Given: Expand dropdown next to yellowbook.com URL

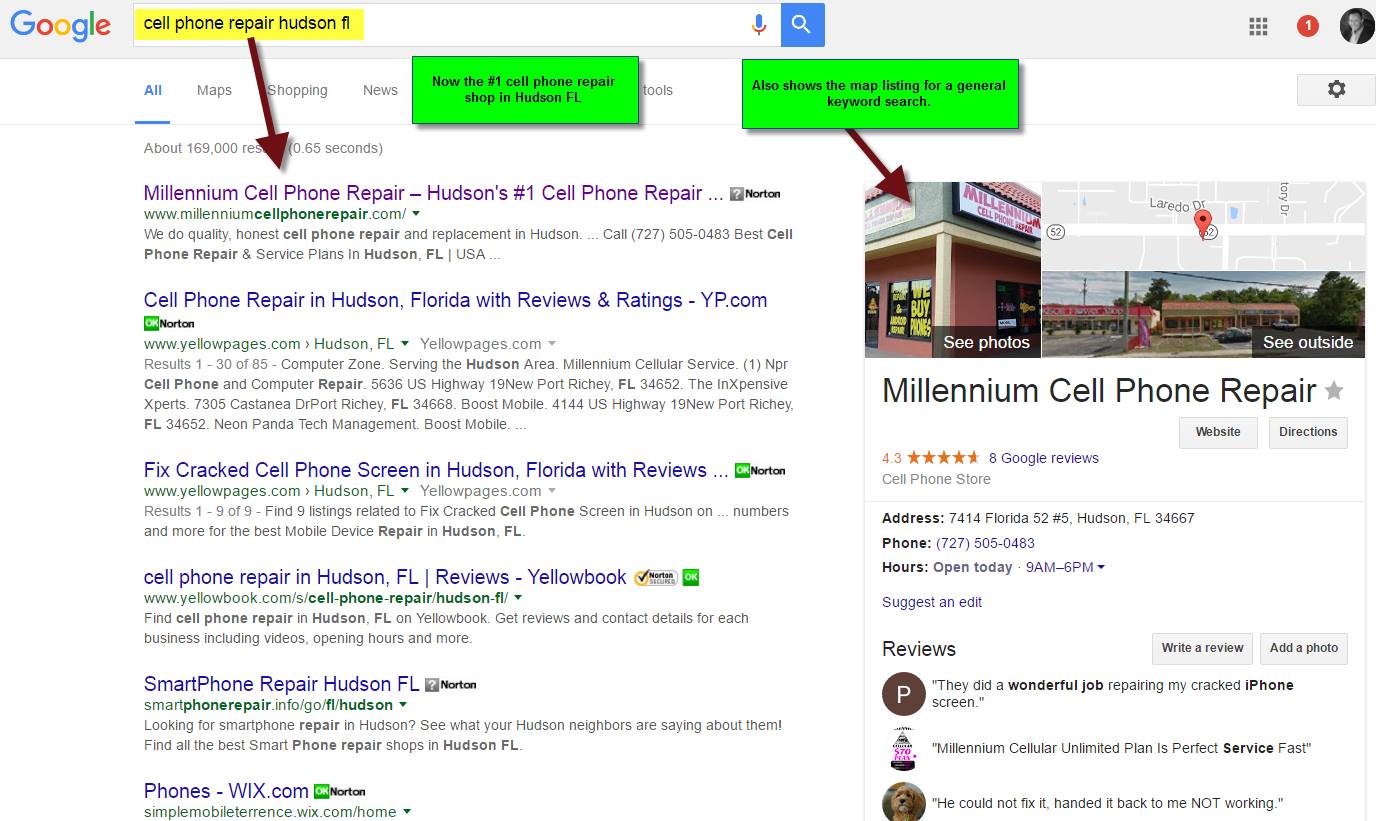Looking at the screenshot, I should [x=518, y=598].
